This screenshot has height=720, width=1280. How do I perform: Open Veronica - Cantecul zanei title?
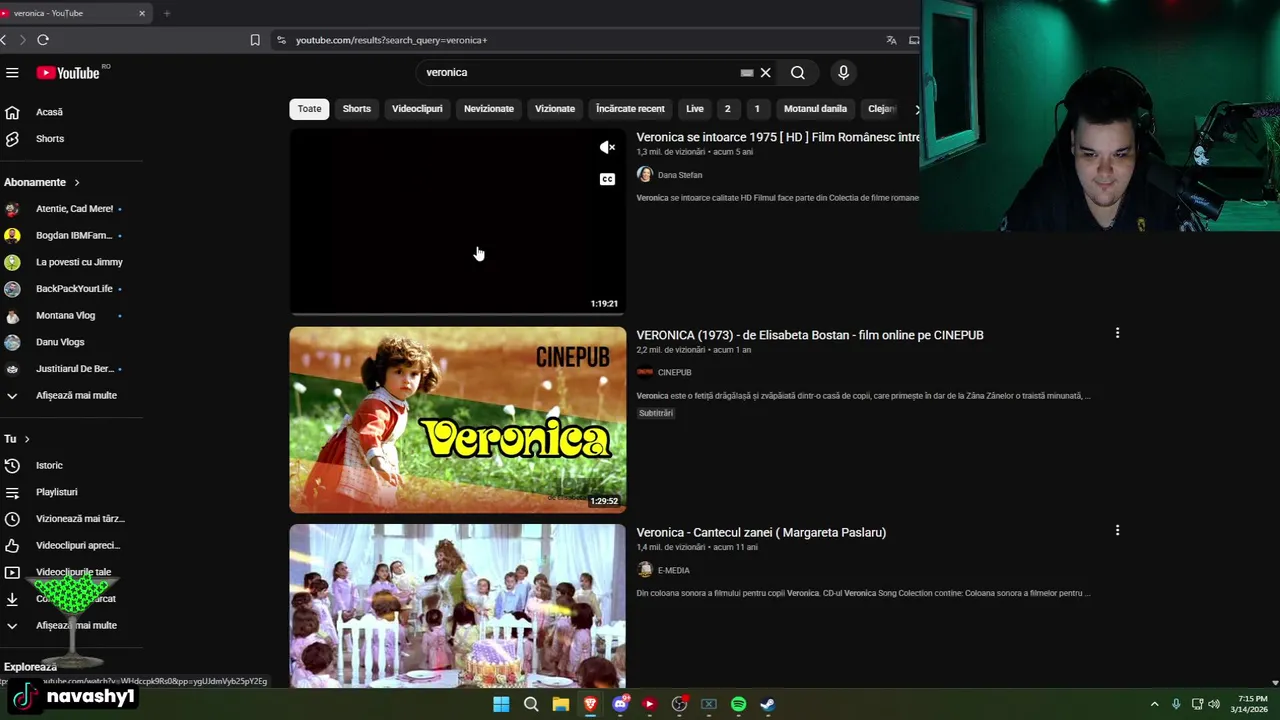point(761,532)
